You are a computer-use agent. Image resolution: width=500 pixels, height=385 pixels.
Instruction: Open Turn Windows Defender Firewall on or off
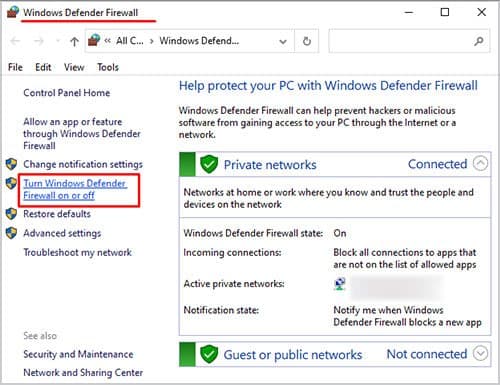[75, 189]
